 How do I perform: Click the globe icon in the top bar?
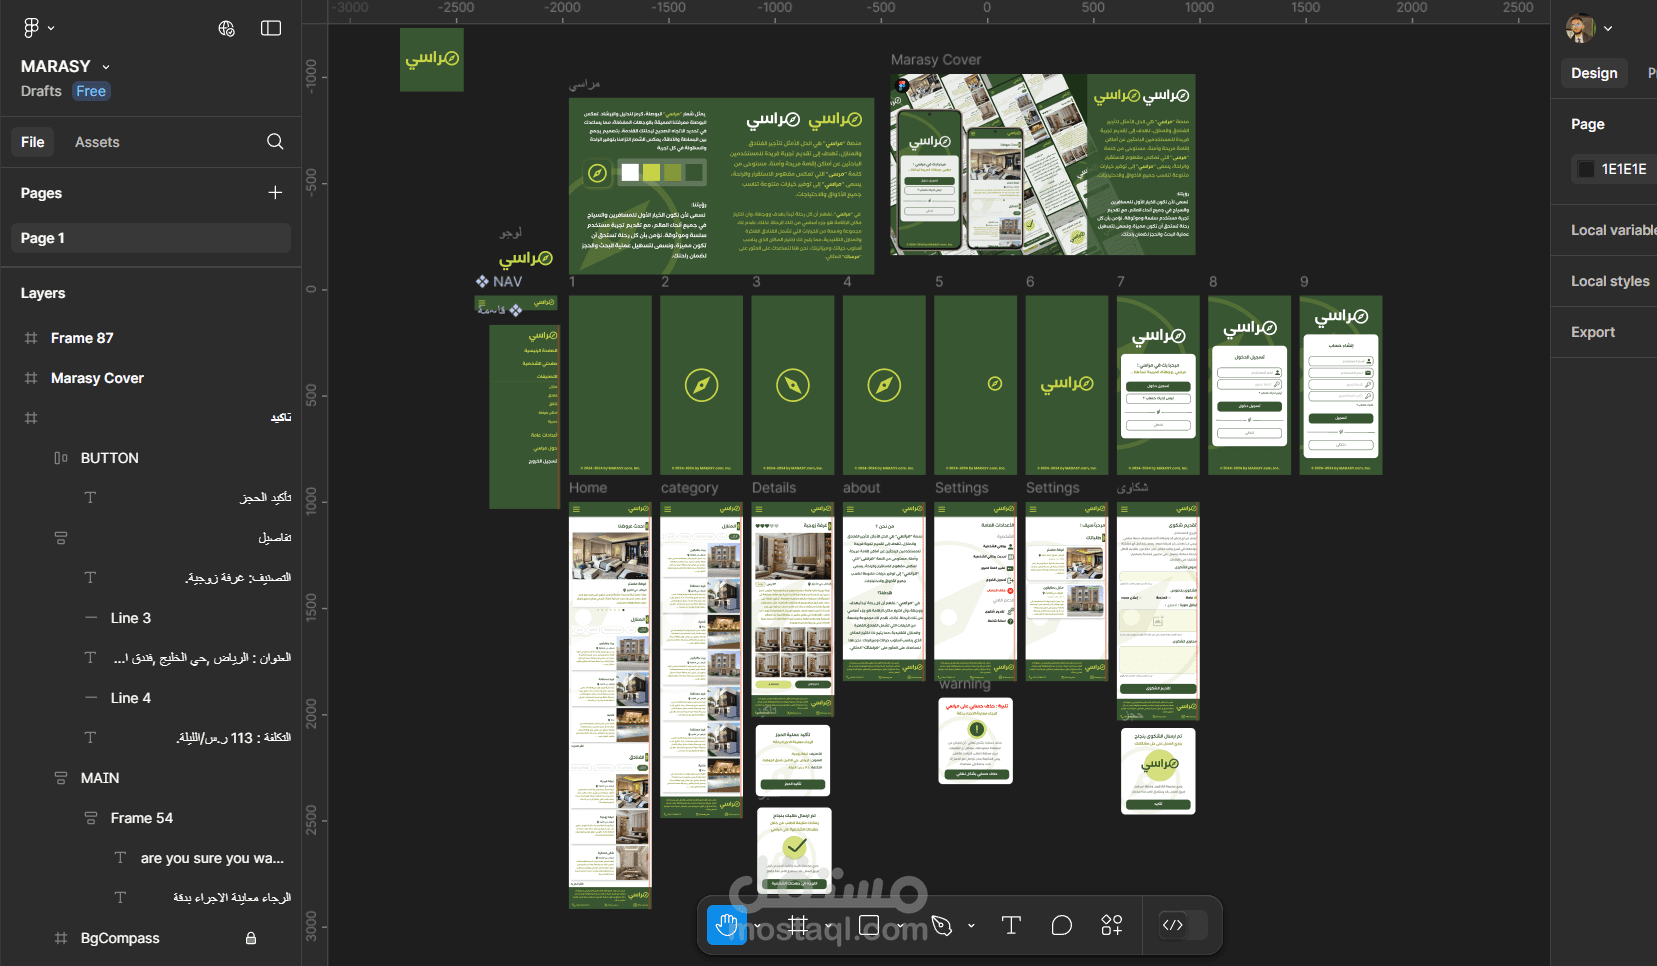tap(227, 28)
